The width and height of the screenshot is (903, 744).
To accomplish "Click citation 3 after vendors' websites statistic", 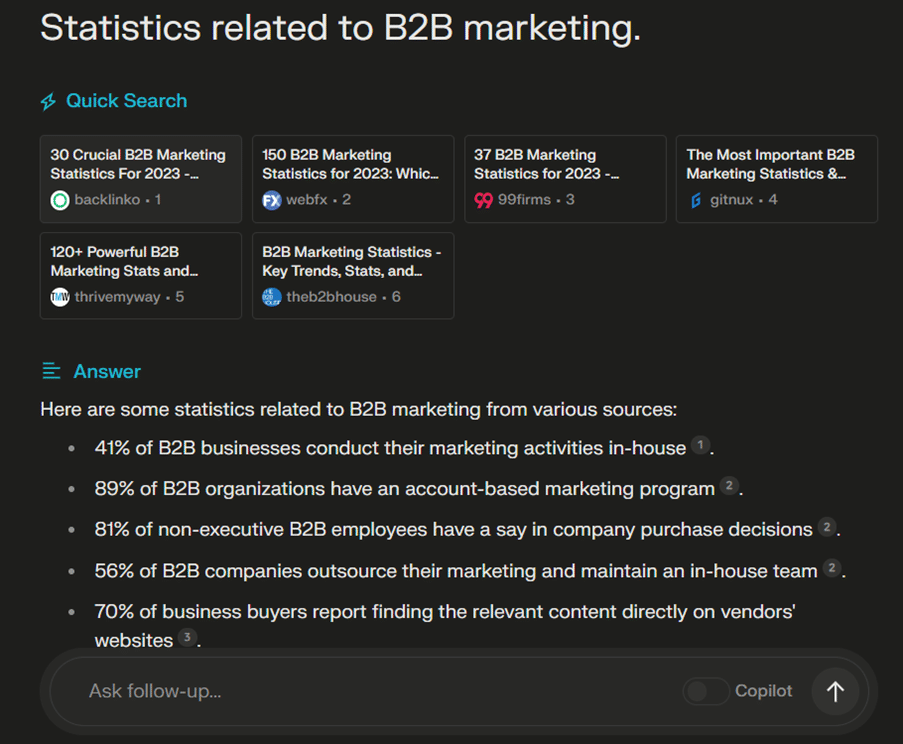I will pos(187,637).
